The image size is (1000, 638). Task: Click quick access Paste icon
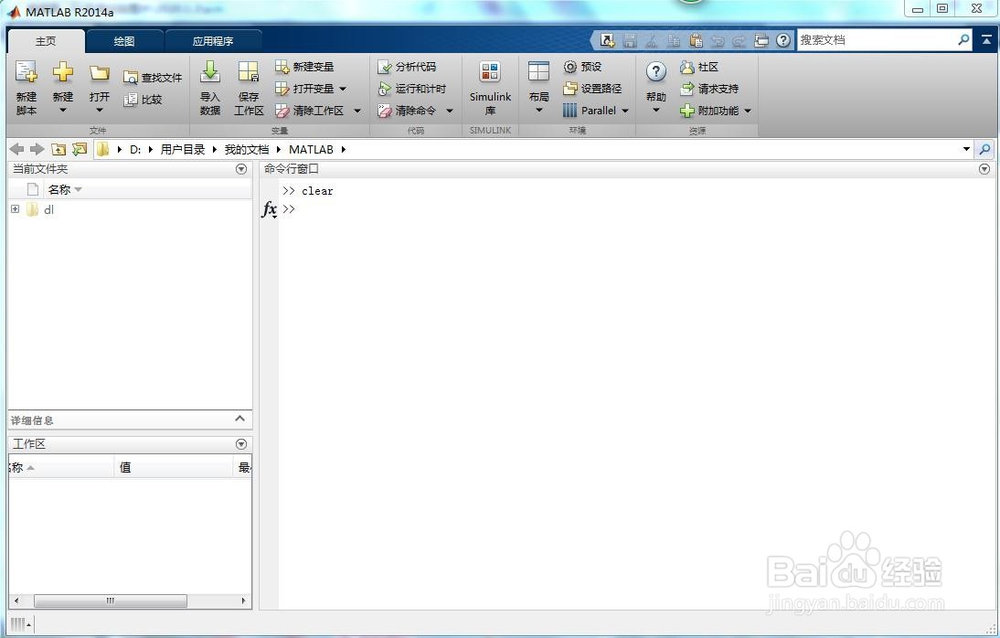(696, 40)
